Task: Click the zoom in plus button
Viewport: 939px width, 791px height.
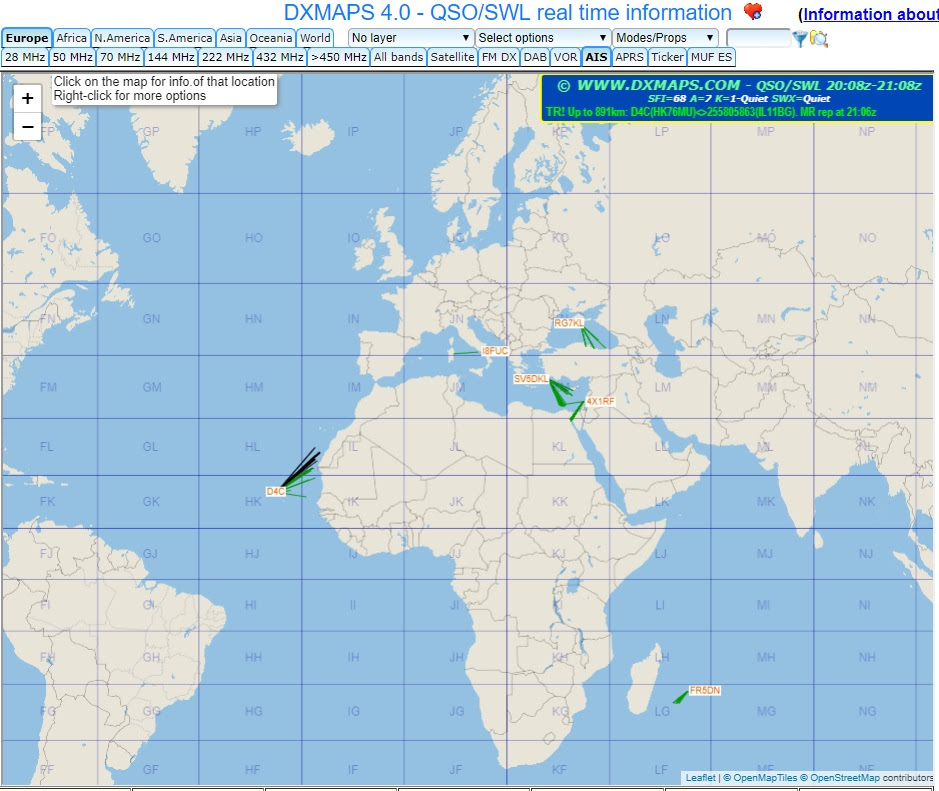Action: 28,98
